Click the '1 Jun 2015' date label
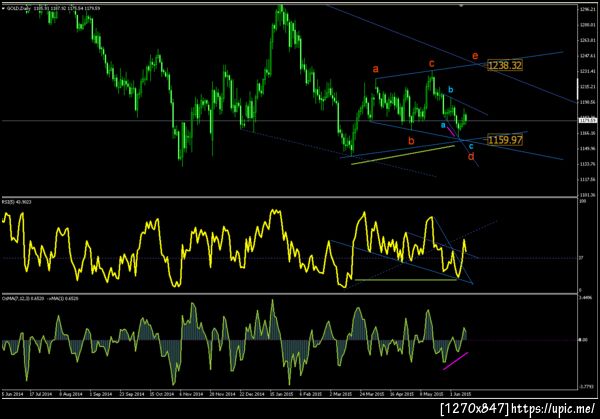Screen dimensions: 600x419 tap(460, 394)
